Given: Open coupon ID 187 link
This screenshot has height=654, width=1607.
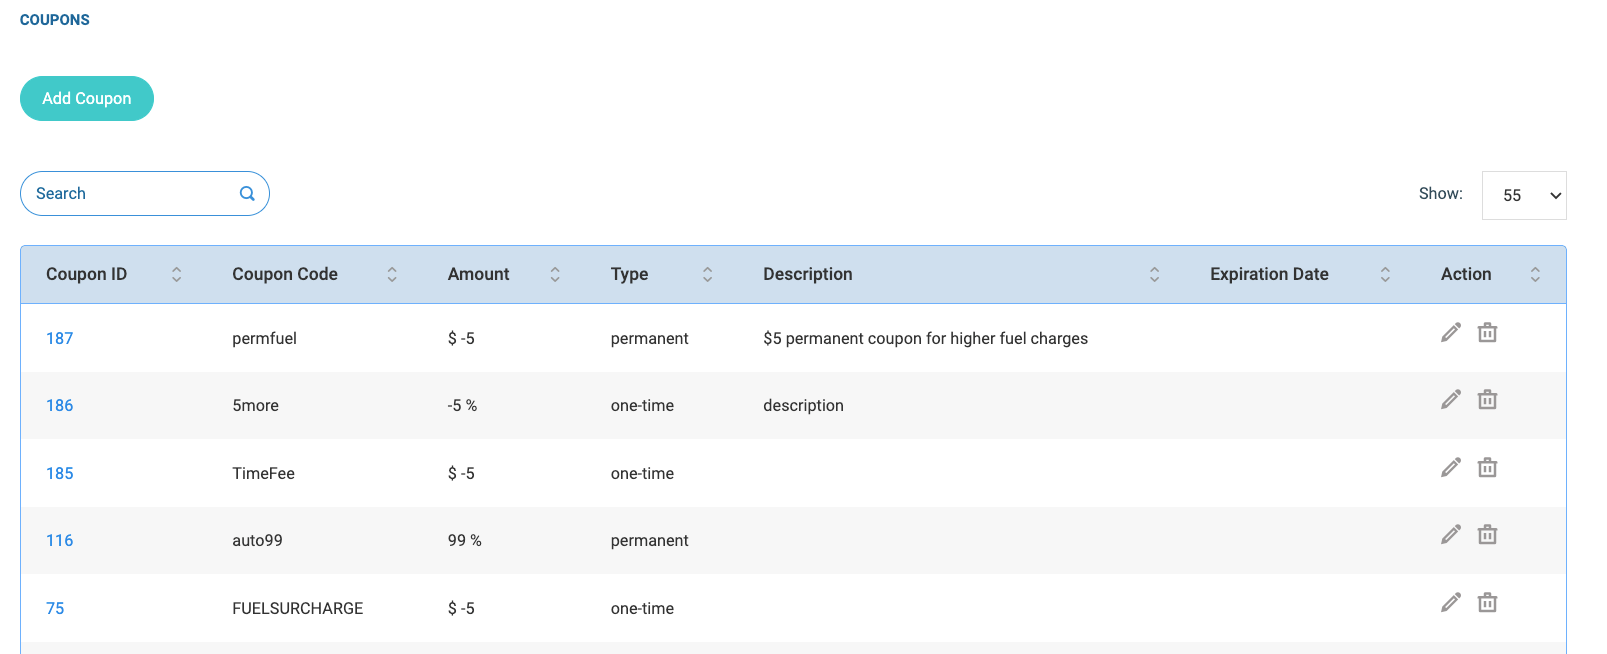Looking at the screenshot, I should click(60, 339).
